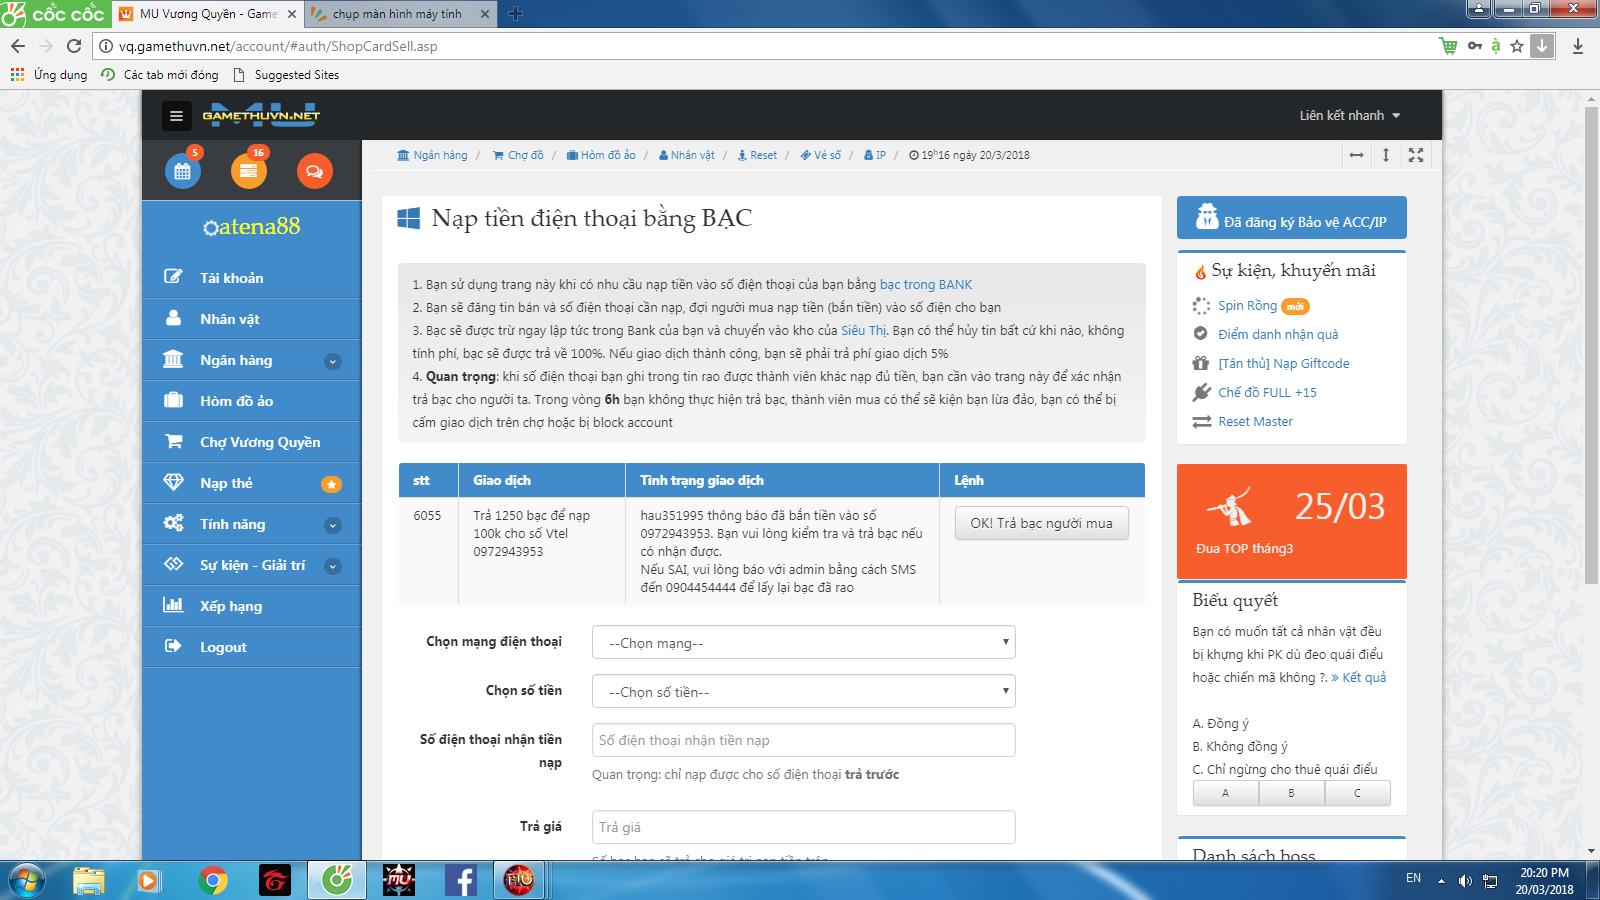Click the Số điện thoại nhận tiền nạp field
Image resolution: width=1600 pixels, height=900 pixels.
pyautogui.click(x=803, y=740)
